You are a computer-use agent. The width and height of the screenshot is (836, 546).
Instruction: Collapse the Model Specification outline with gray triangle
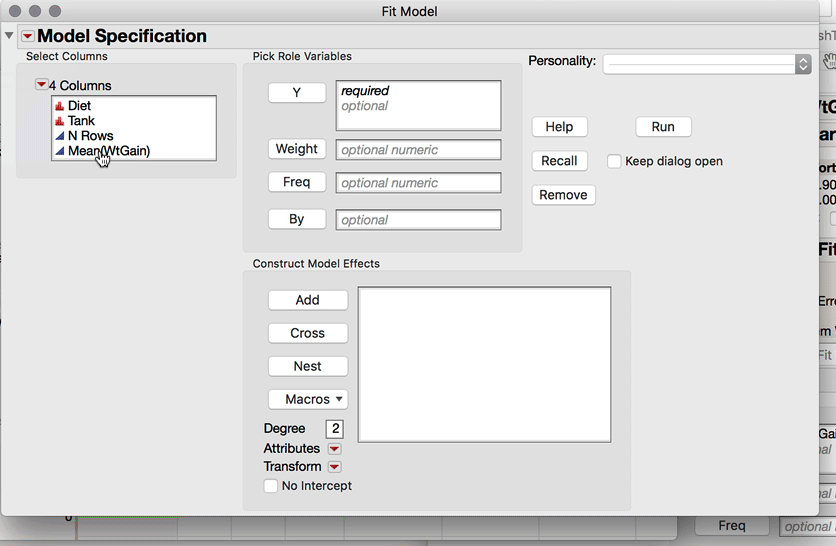pos(9,36)
